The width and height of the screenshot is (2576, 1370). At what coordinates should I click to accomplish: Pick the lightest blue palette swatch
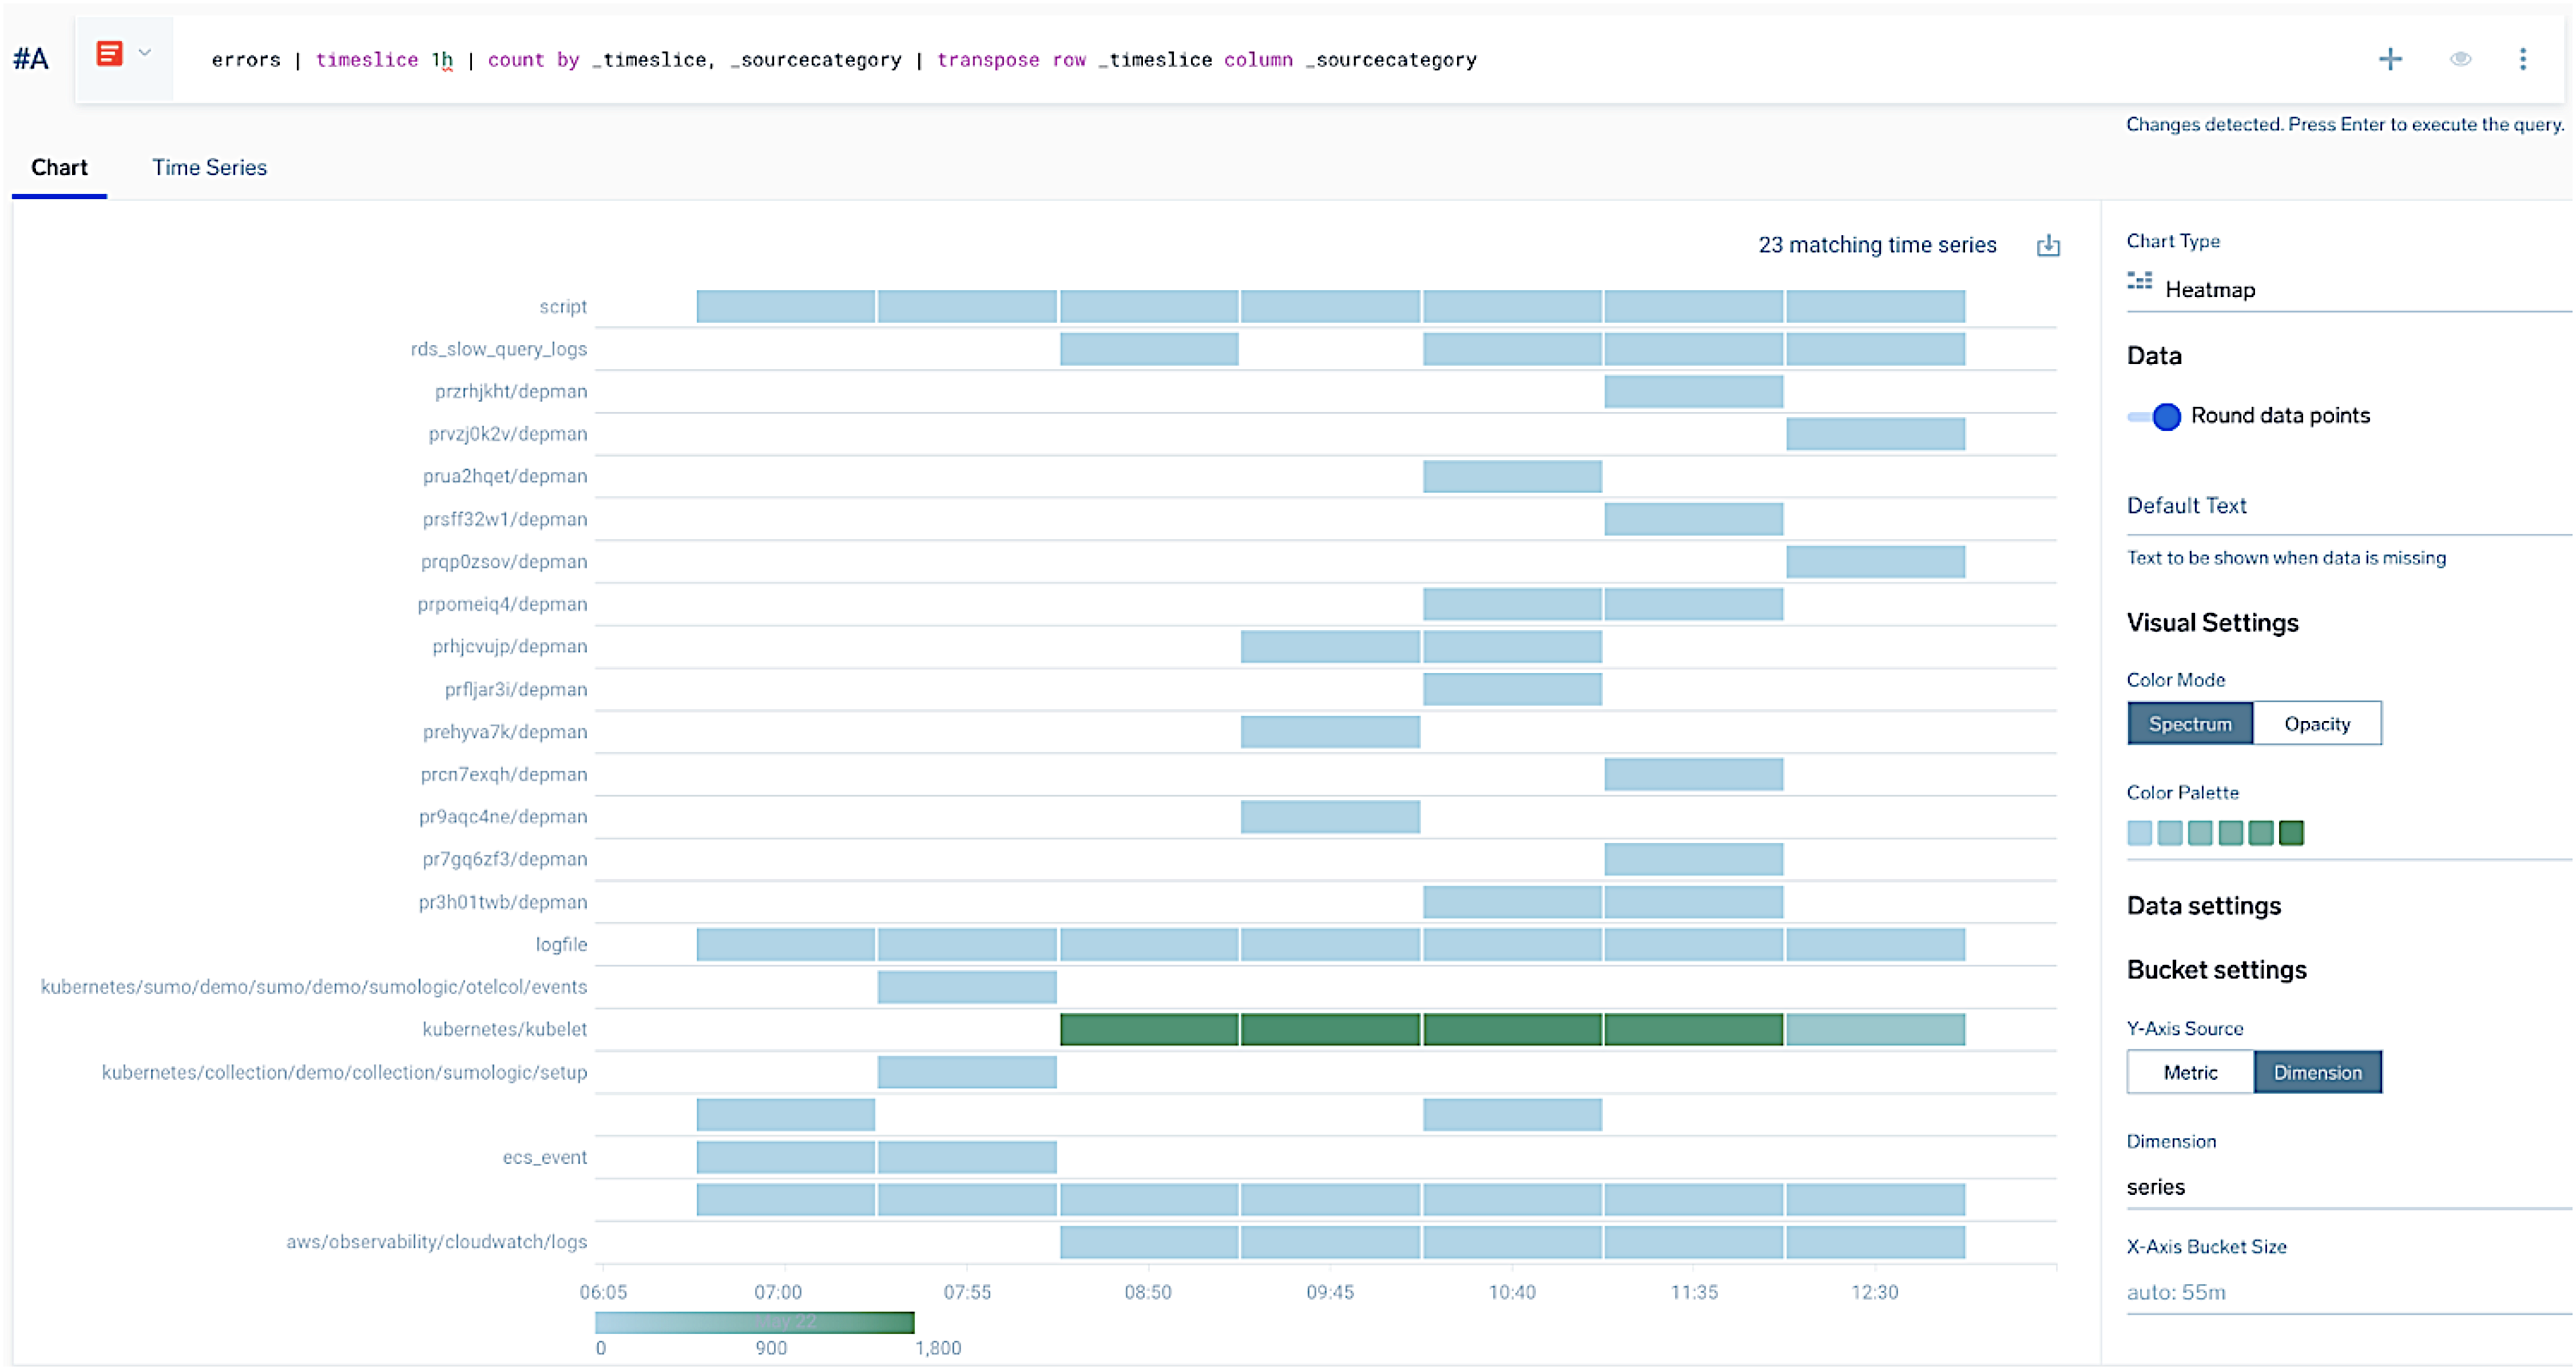point(2139,832)
